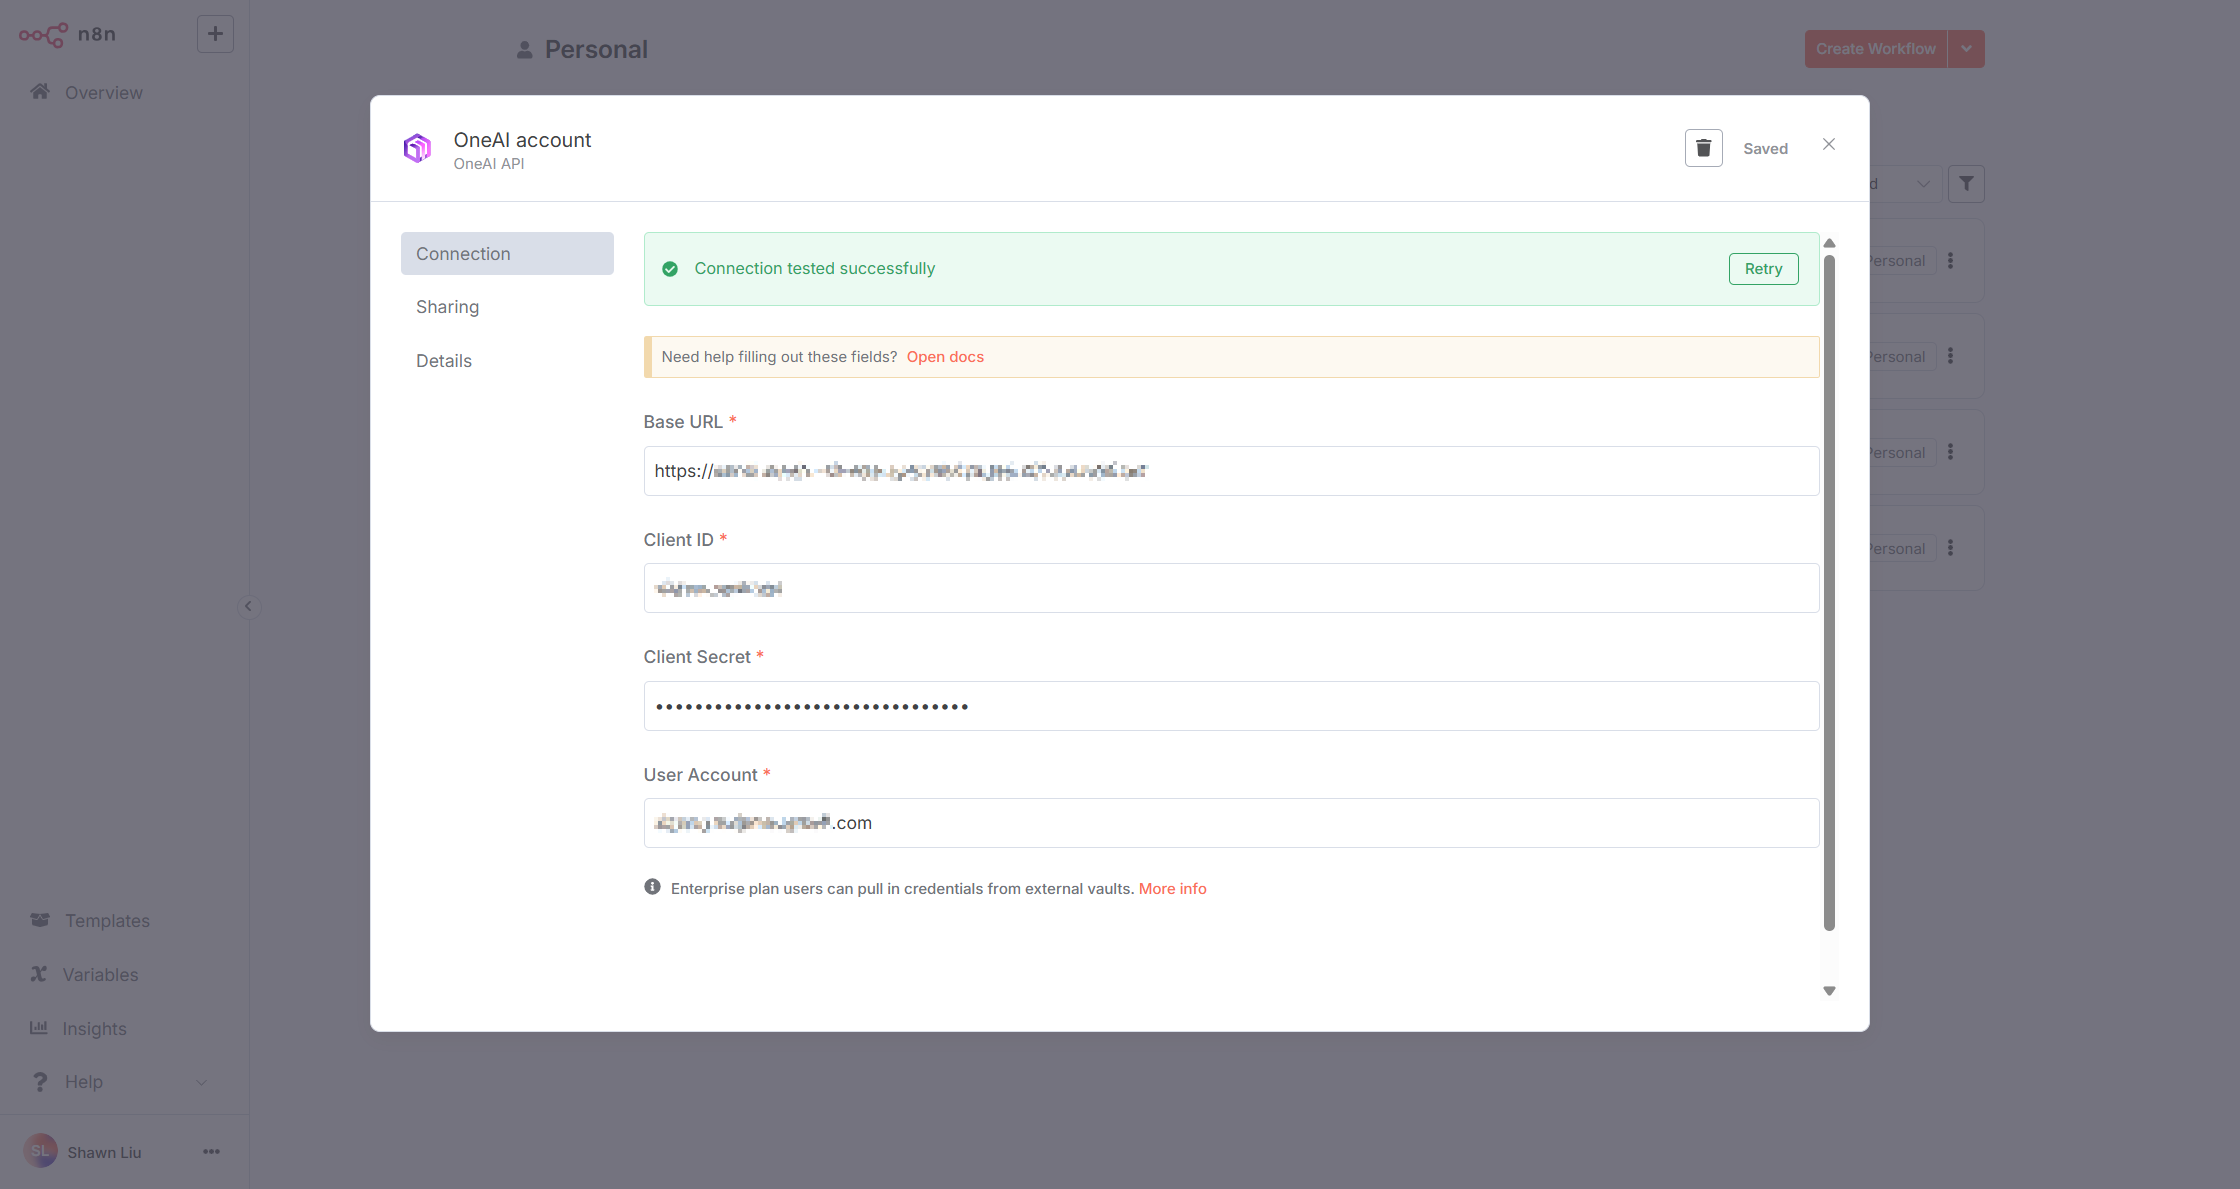Collapse sidebar with chevron arrow

pos(249,607)
